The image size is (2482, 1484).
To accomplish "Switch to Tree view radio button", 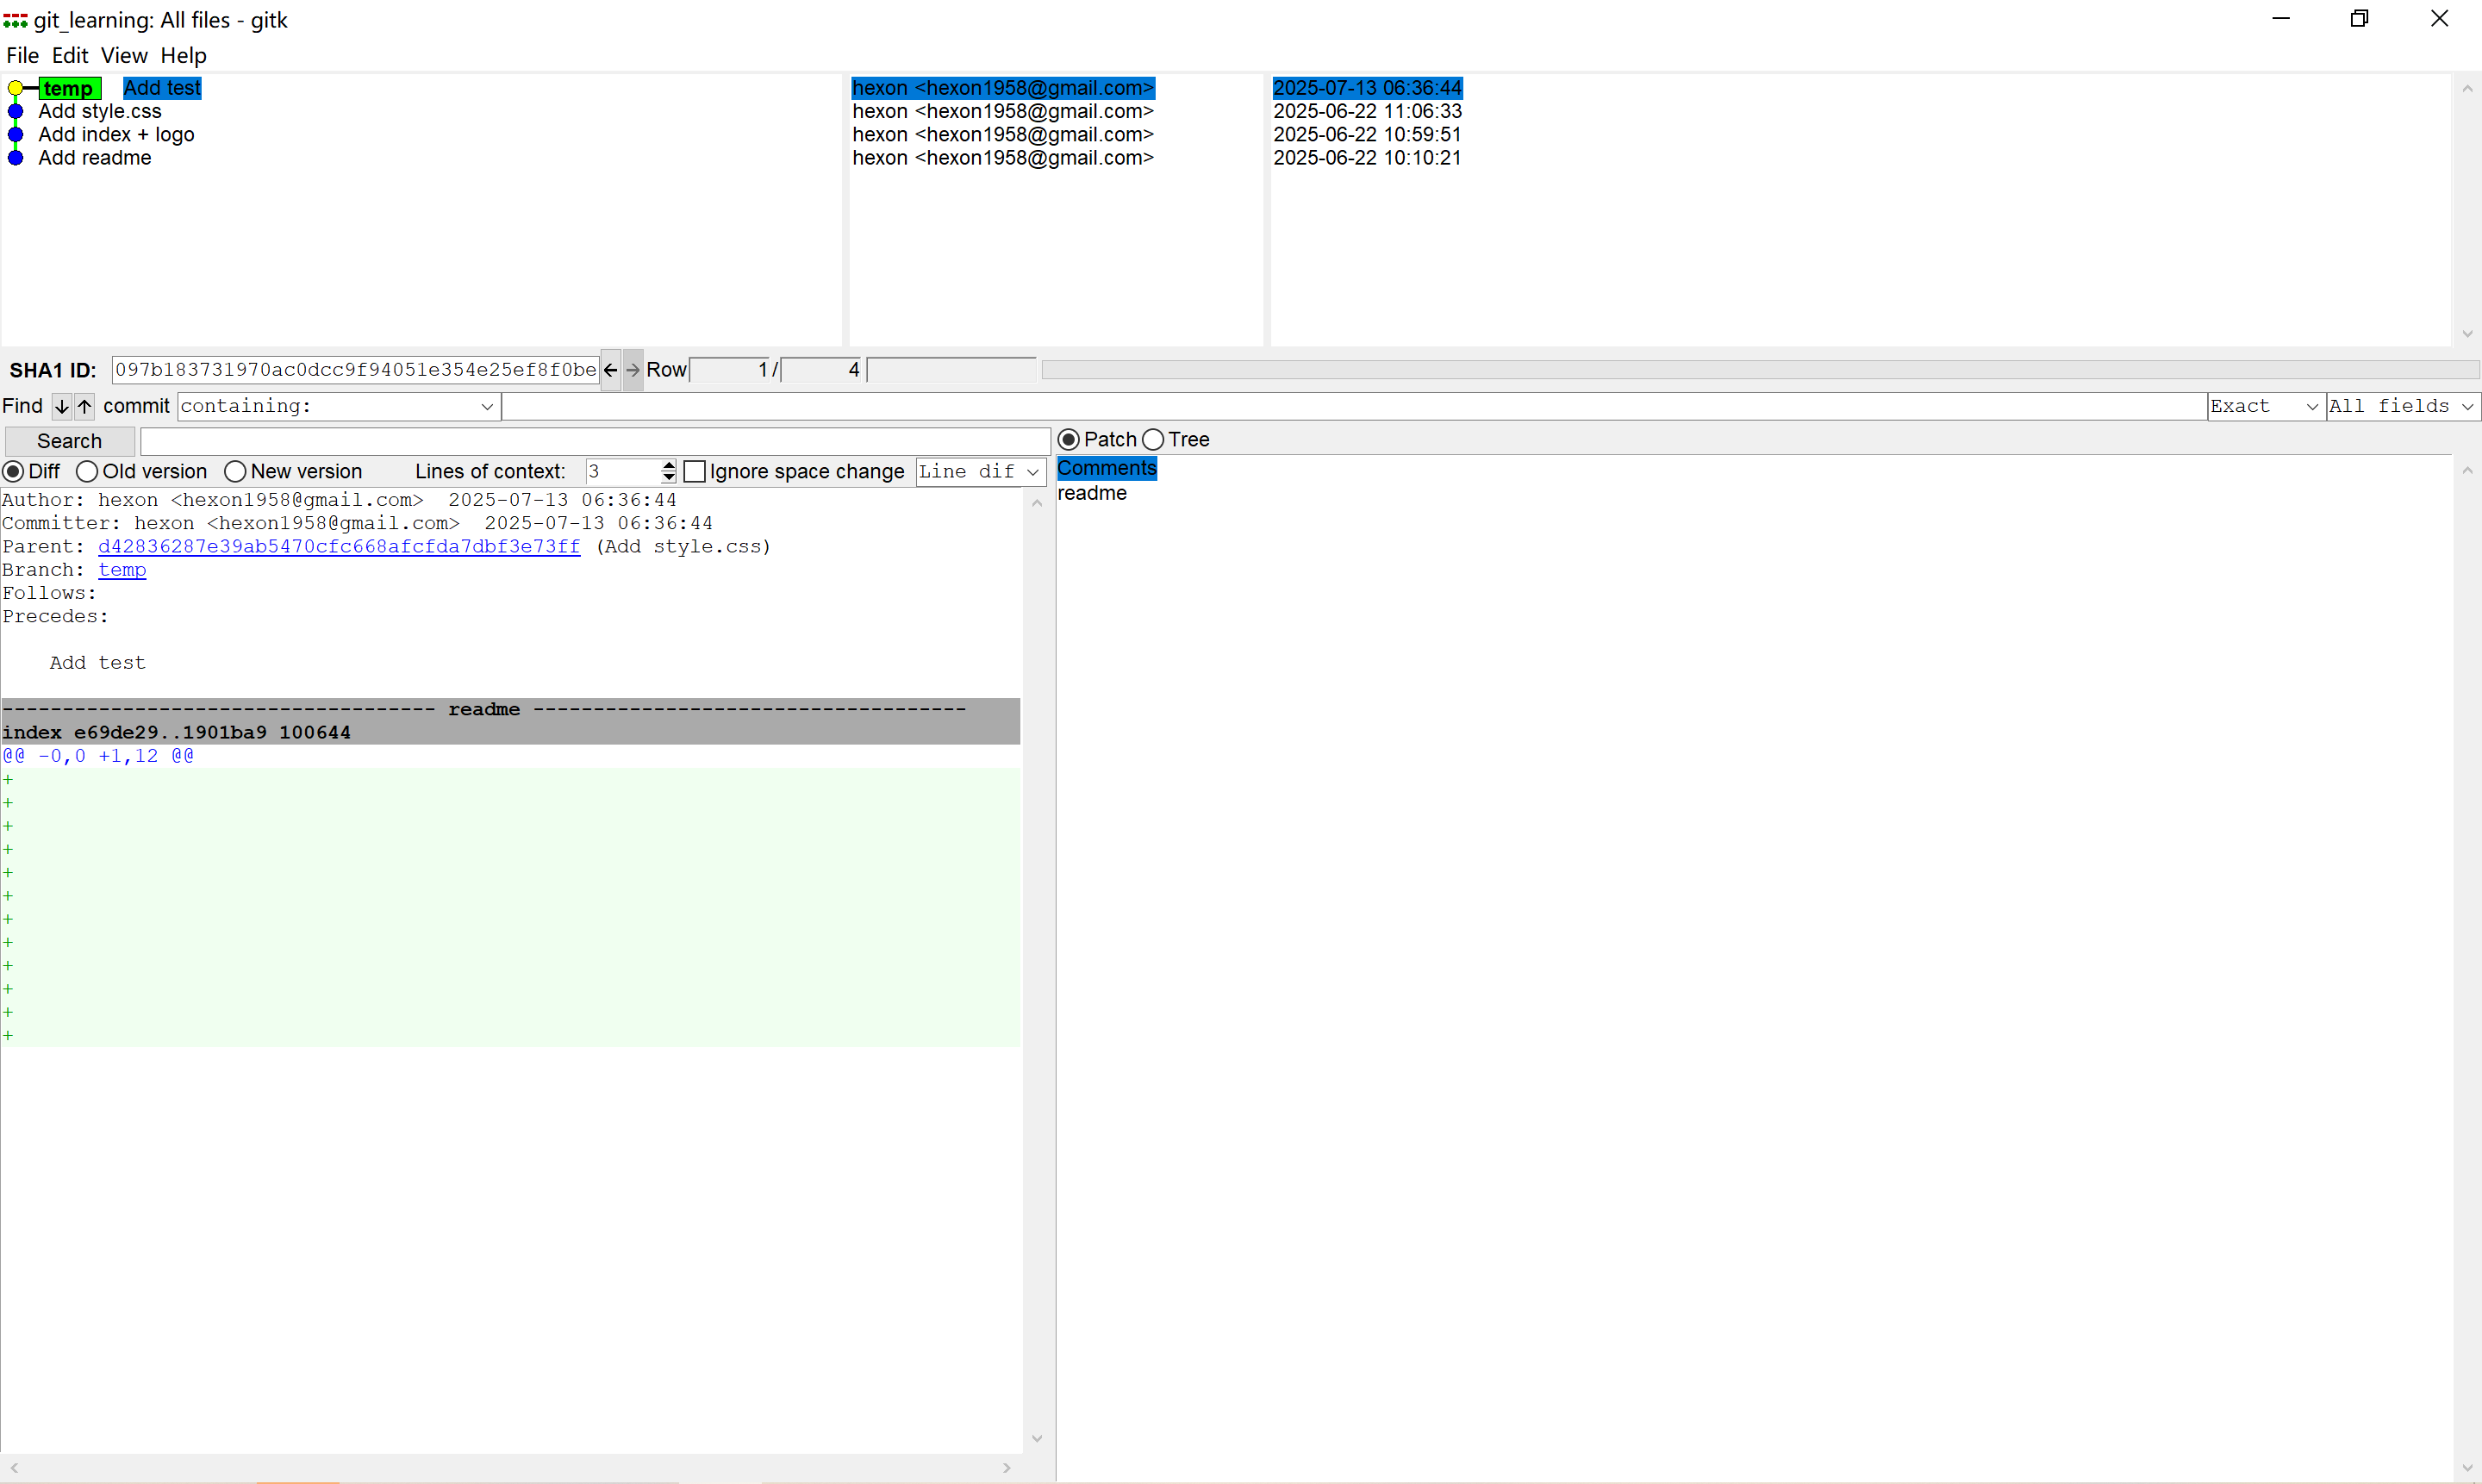I will 1153,440.
